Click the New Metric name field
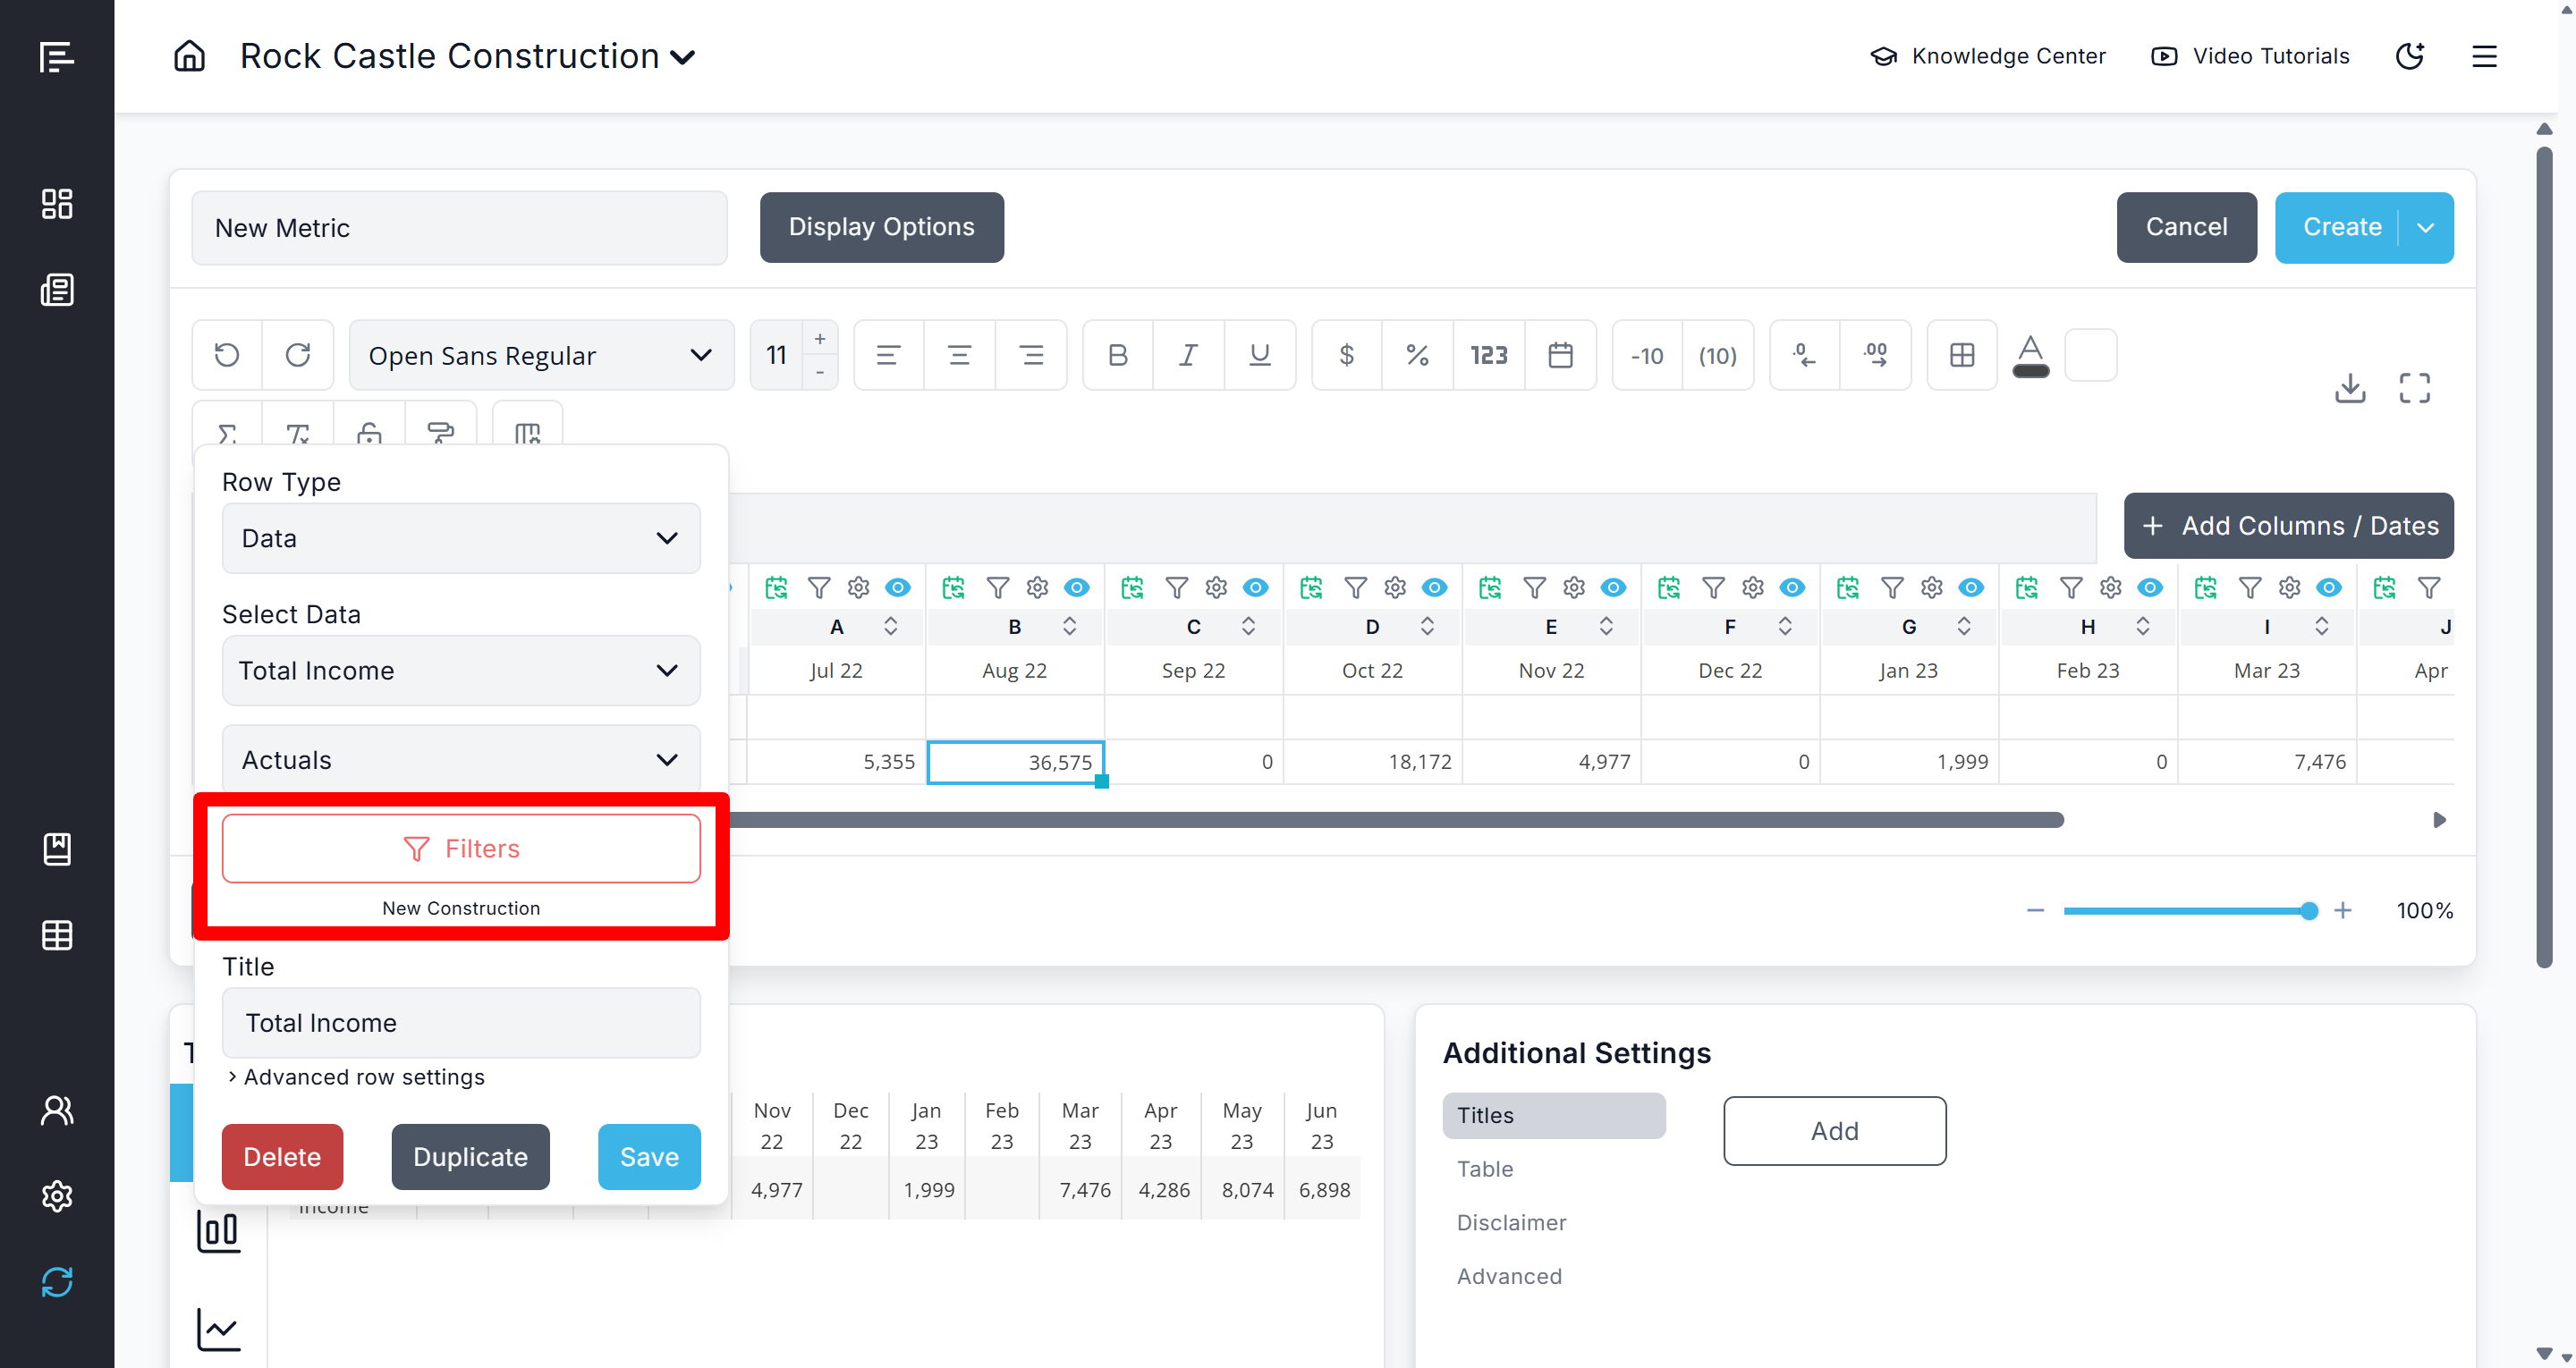 click(459, 228)
